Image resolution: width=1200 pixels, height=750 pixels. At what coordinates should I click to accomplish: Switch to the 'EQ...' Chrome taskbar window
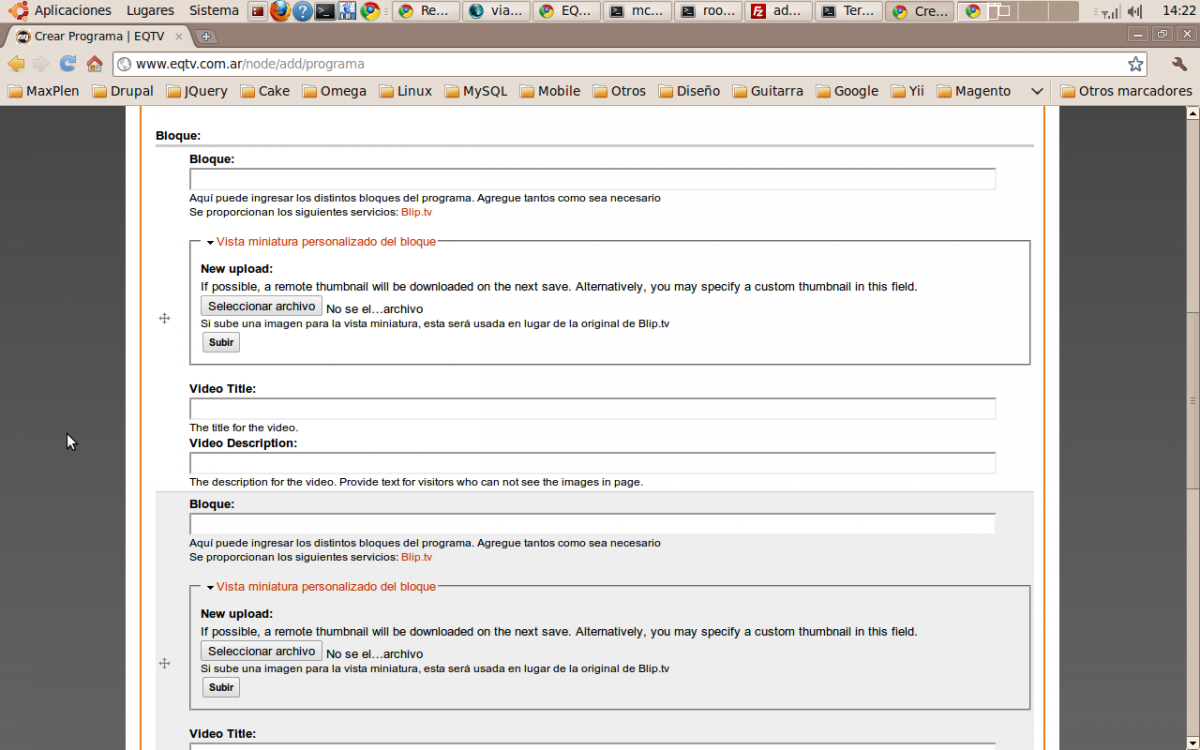tap(567, 12)
